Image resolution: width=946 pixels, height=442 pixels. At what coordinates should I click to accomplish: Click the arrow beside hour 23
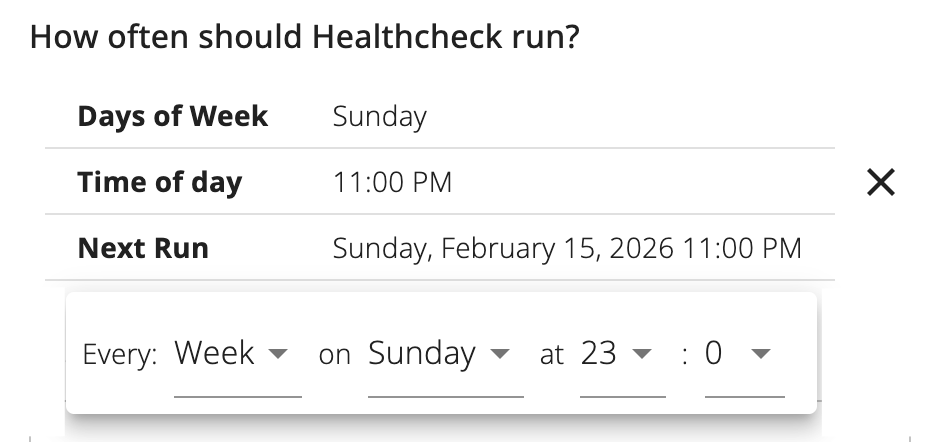tap(642, 354)
